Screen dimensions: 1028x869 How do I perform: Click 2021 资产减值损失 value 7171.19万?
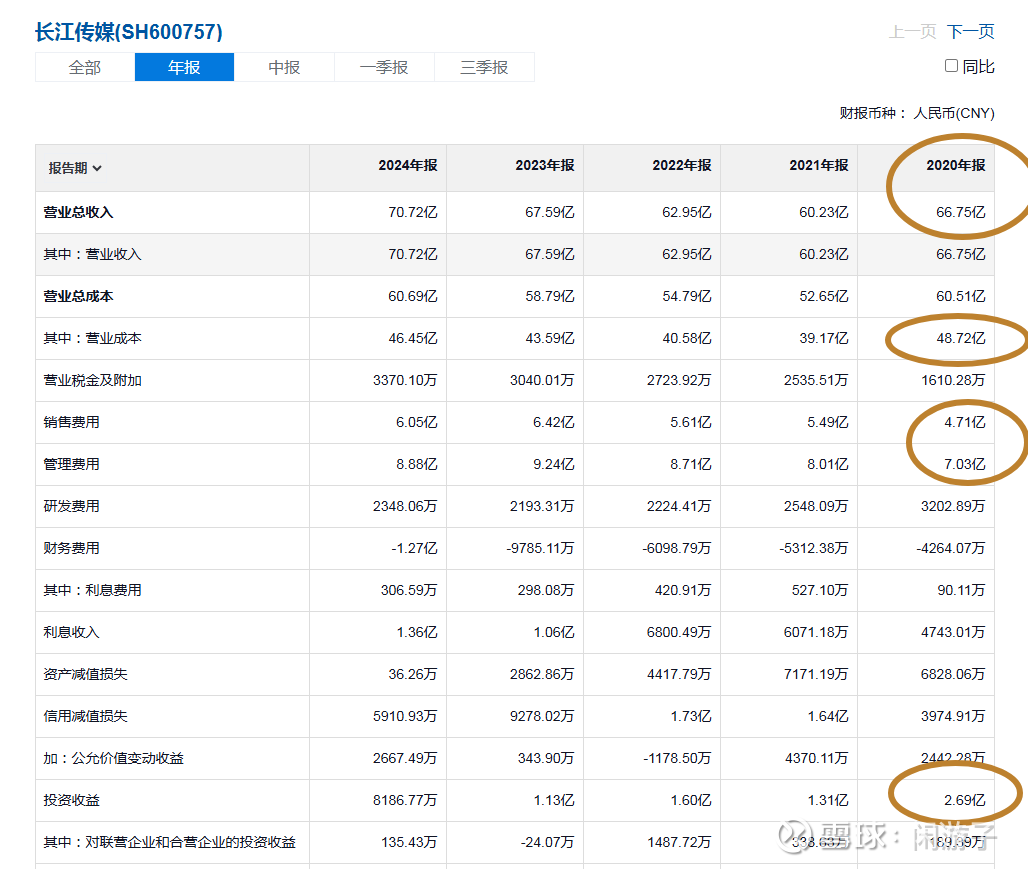click(816, 674)
